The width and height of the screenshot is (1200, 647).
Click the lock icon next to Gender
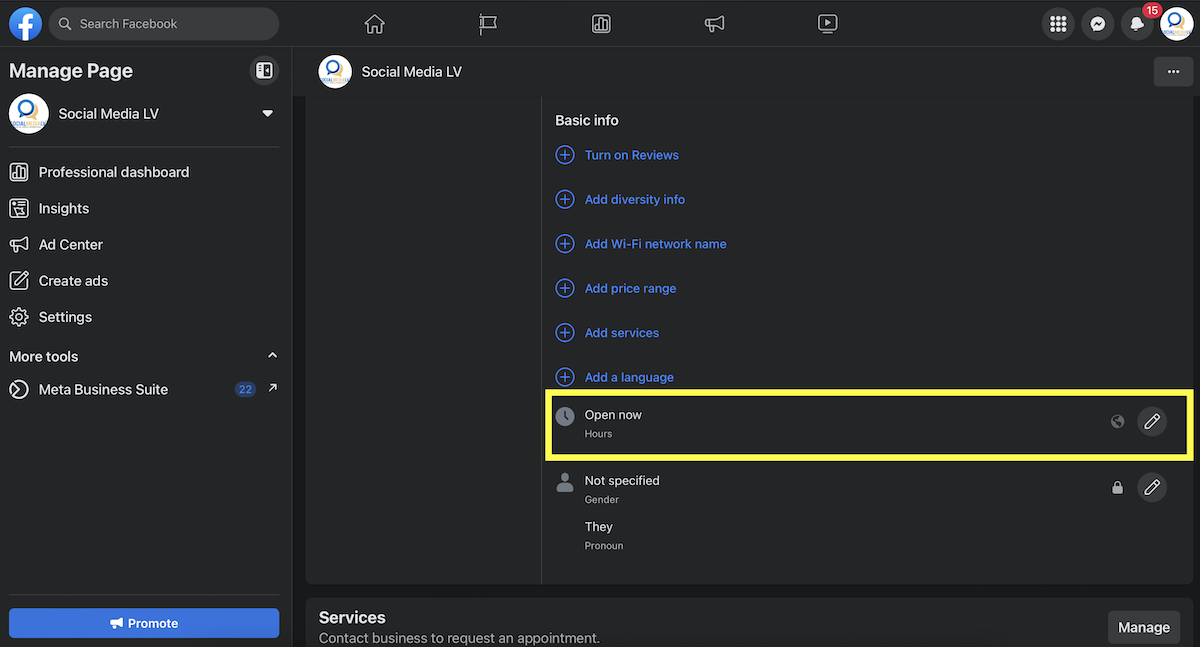pos(1117,487)
